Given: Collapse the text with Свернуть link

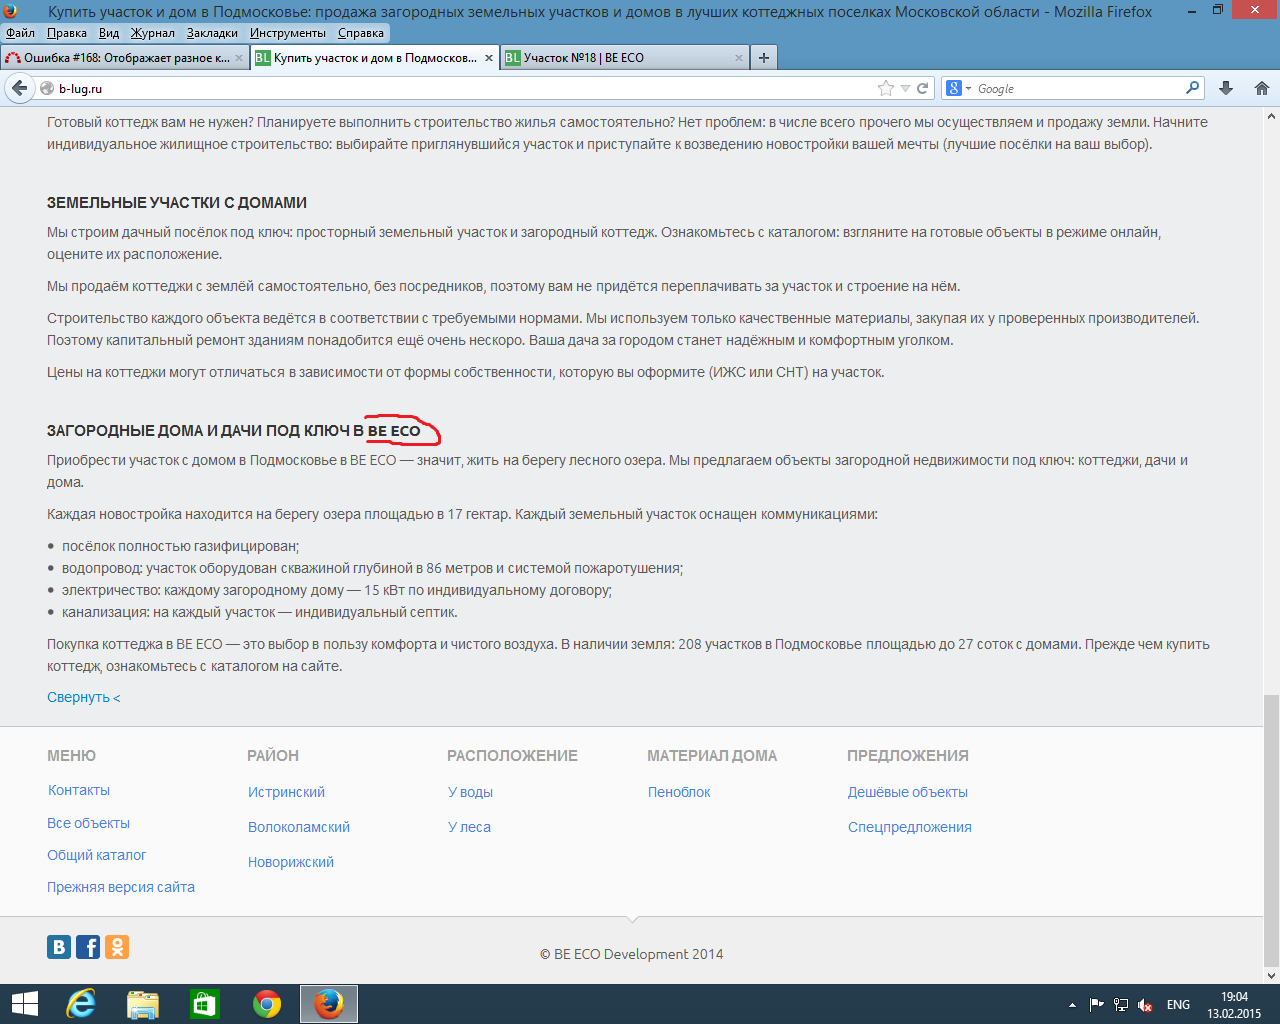Looking at the screenshot, I should tap(83, 697).
